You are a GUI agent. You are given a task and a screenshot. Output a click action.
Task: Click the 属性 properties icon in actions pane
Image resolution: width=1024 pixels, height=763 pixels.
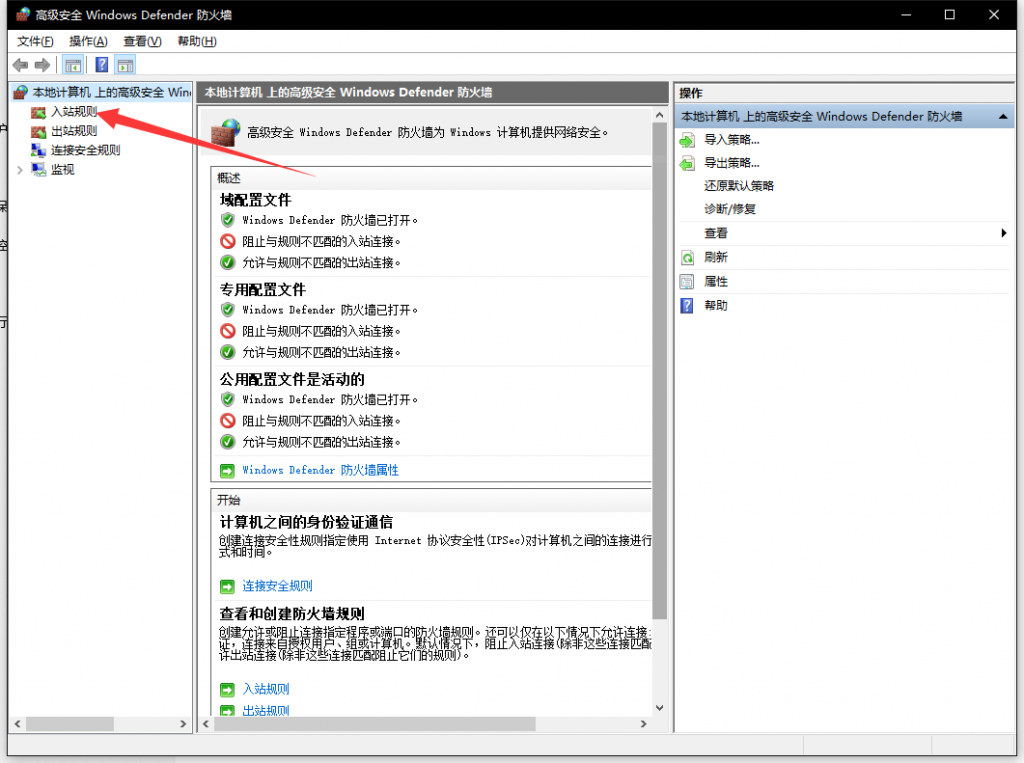click(x=687, y=282)
